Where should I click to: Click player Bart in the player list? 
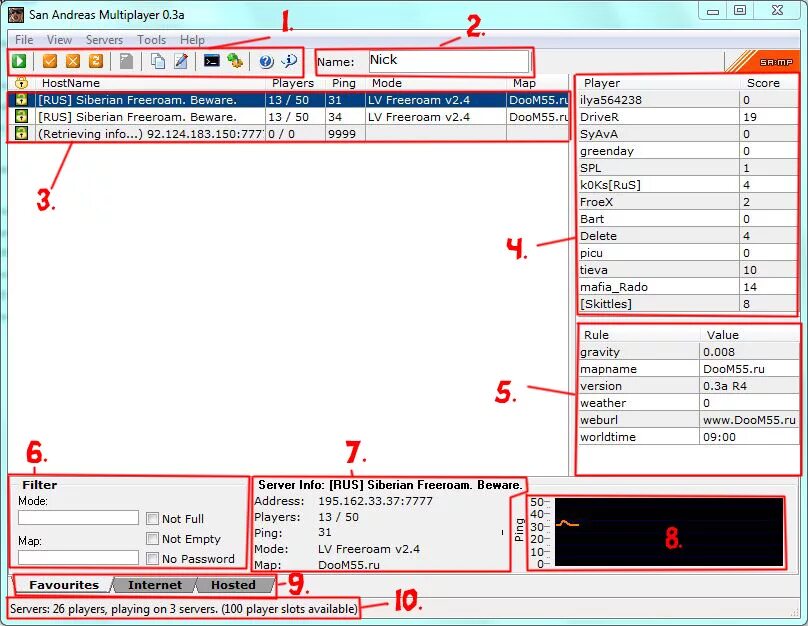pos(688,219)
